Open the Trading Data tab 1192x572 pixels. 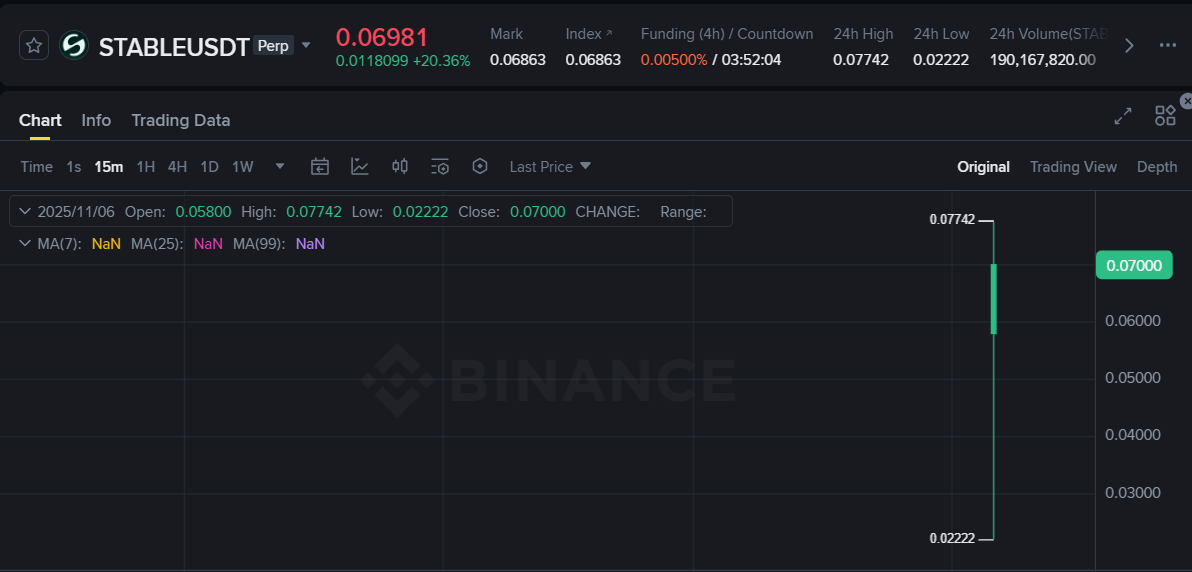tap(181, 120)
